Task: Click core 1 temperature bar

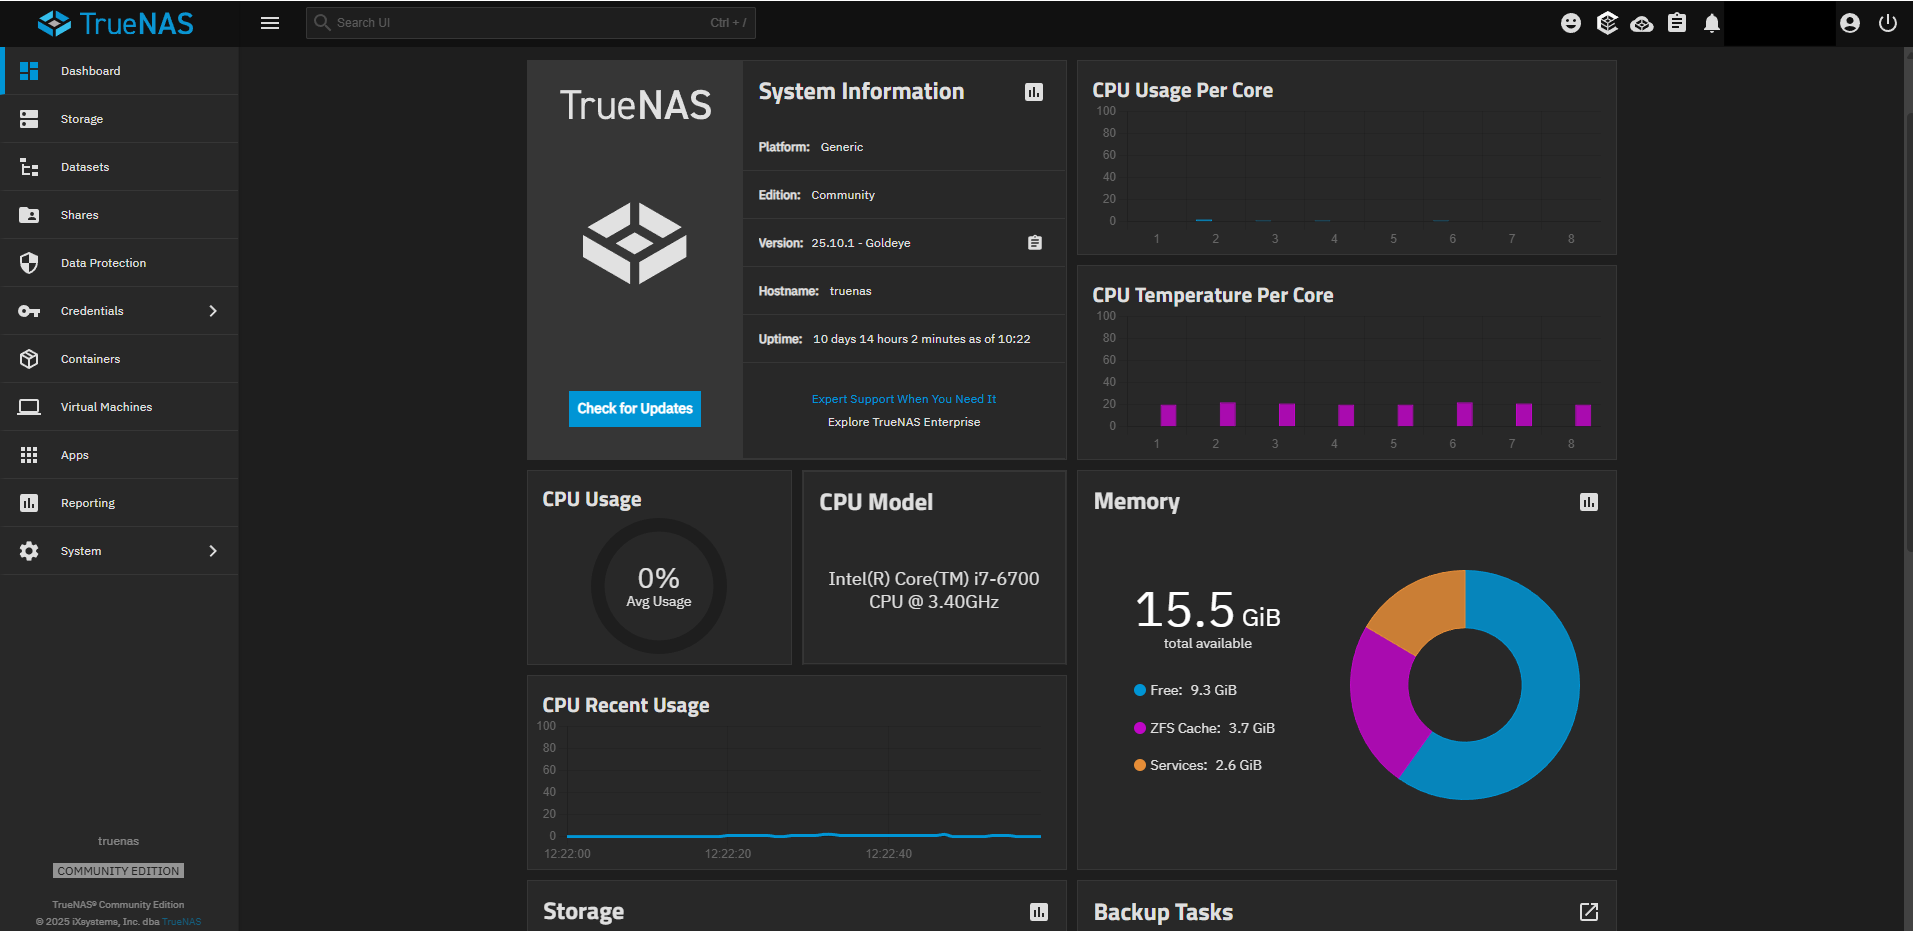Action: (x=1168, y=415)
